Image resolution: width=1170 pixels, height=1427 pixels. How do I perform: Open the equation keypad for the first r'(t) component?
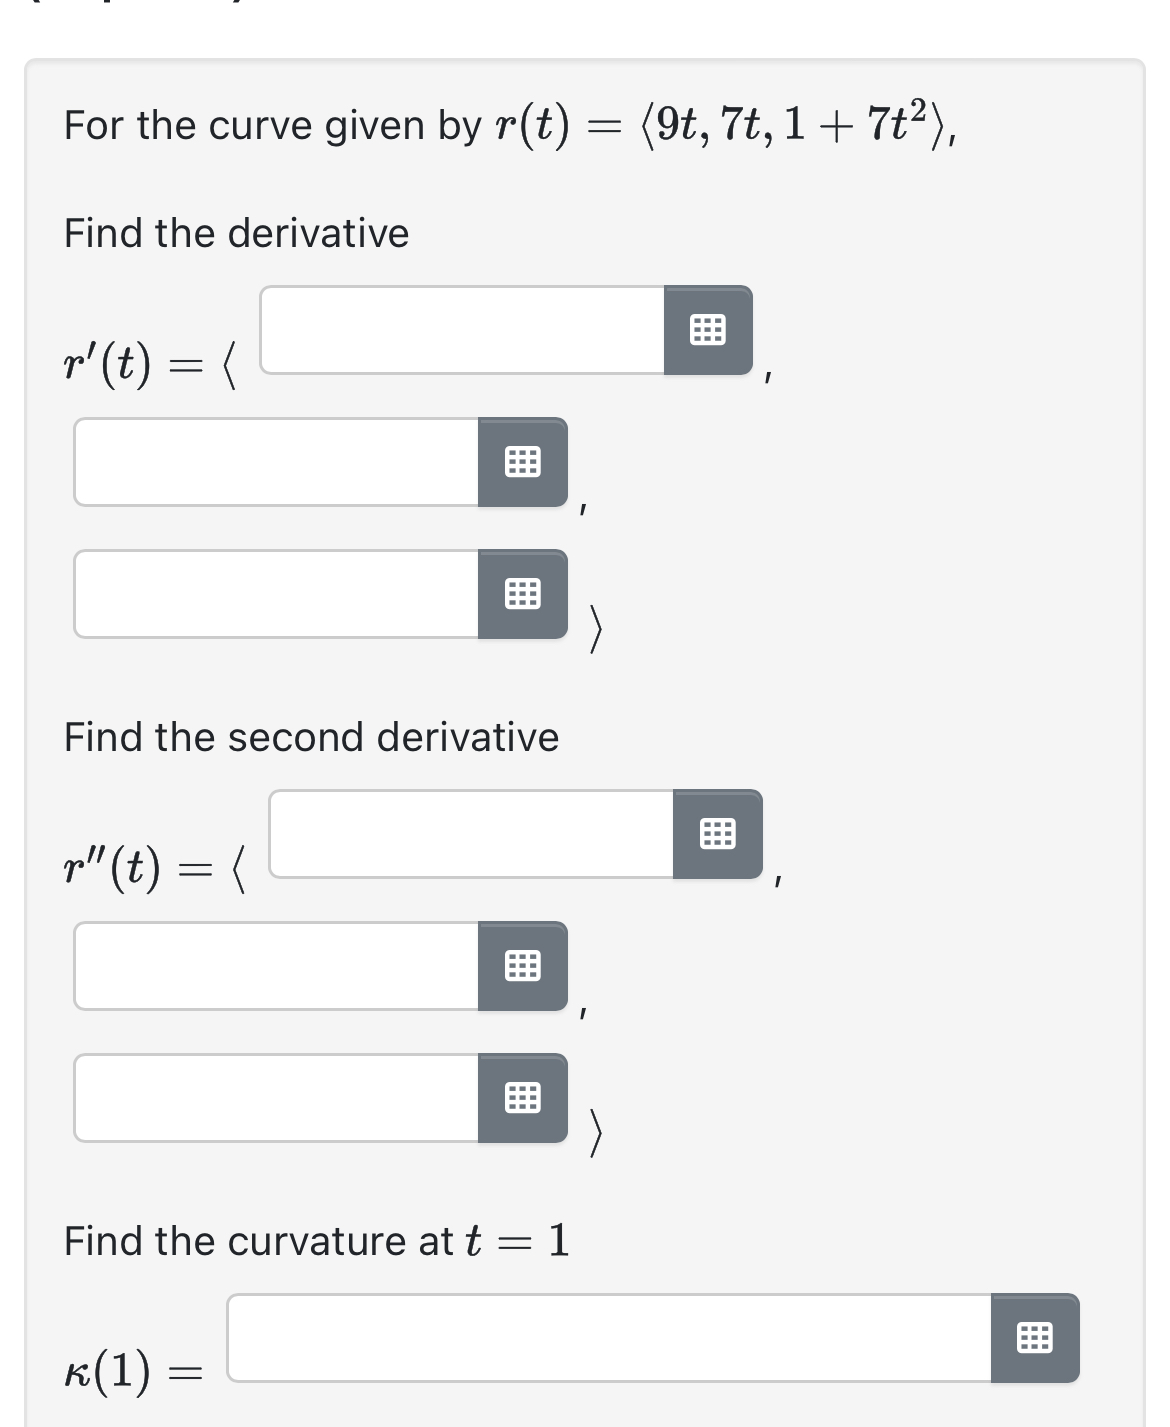[x=710, y=331]
